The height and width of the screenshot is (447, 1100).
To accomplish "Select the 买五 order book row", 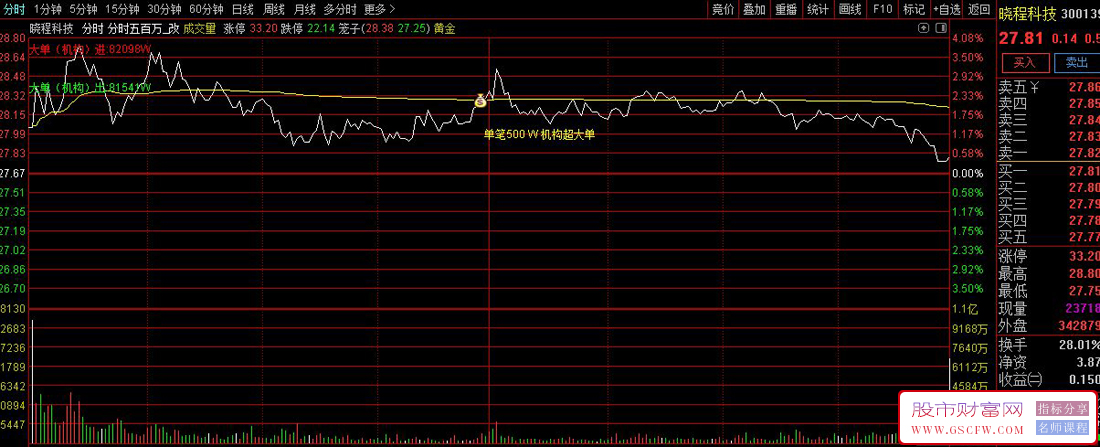I will pos(1049,237).
